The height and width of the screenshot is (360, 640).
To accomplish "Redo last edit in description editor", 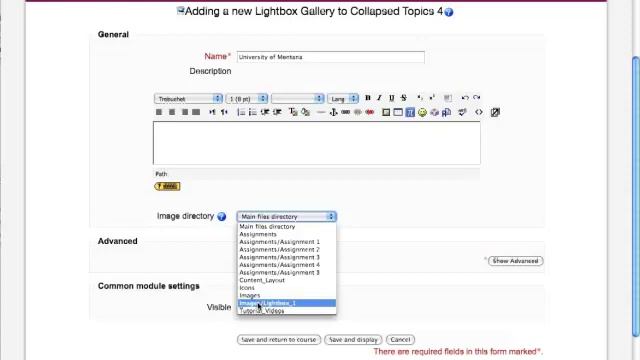I will 477,98.
